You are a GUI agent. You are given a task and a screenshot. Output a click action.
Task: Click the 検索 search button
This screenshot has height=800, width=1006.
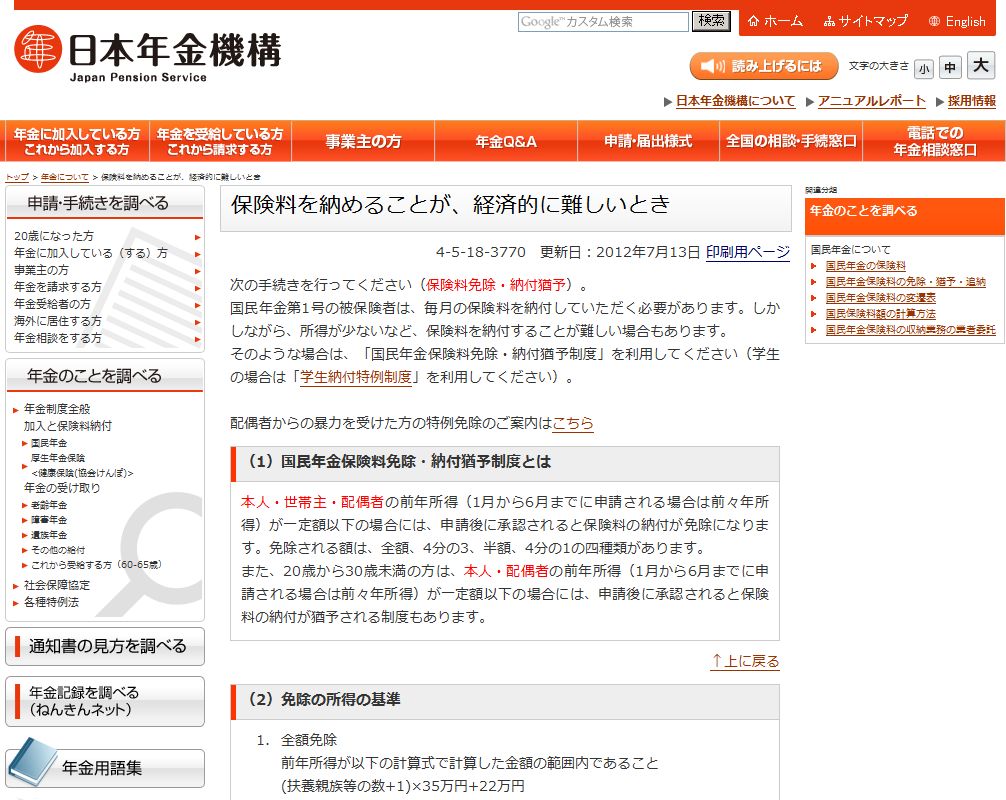click(711, 20)
